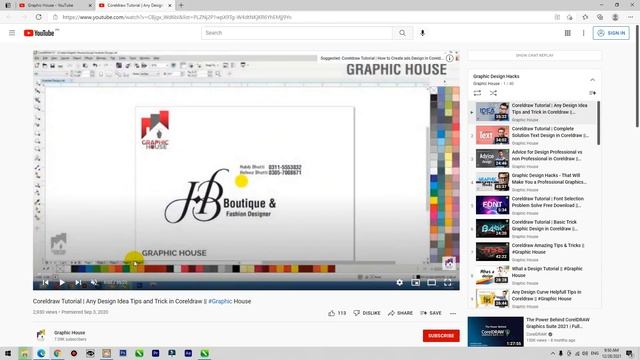Toggle shuffle playlist
Screen dimensions: 640x360
click(493, 93)
